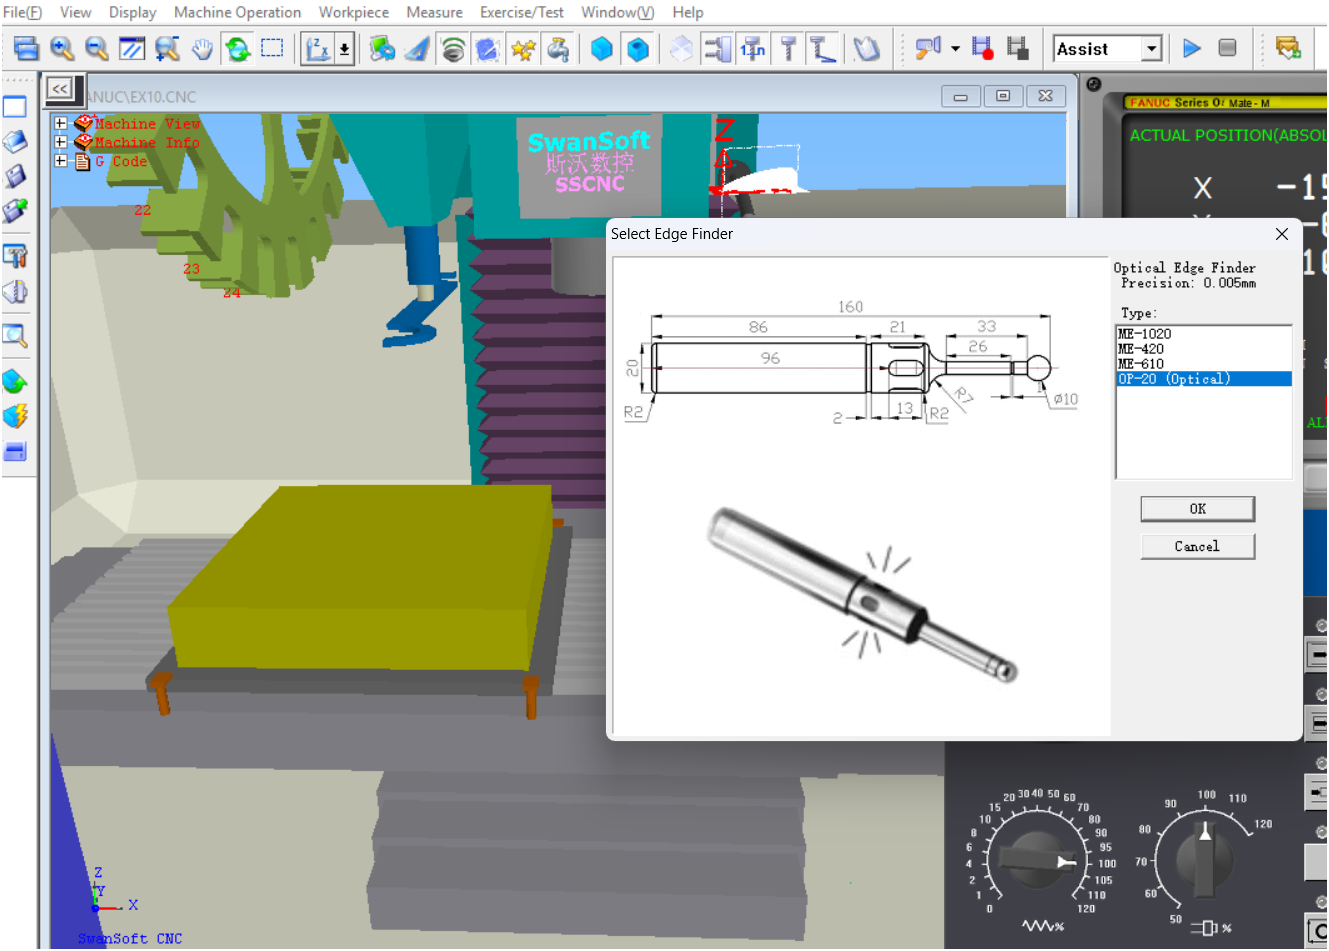Click the hollow blue cube display icon
The width and height of the screenshot is (1329, 951).
pyautogui.click(x=638, y=48)
